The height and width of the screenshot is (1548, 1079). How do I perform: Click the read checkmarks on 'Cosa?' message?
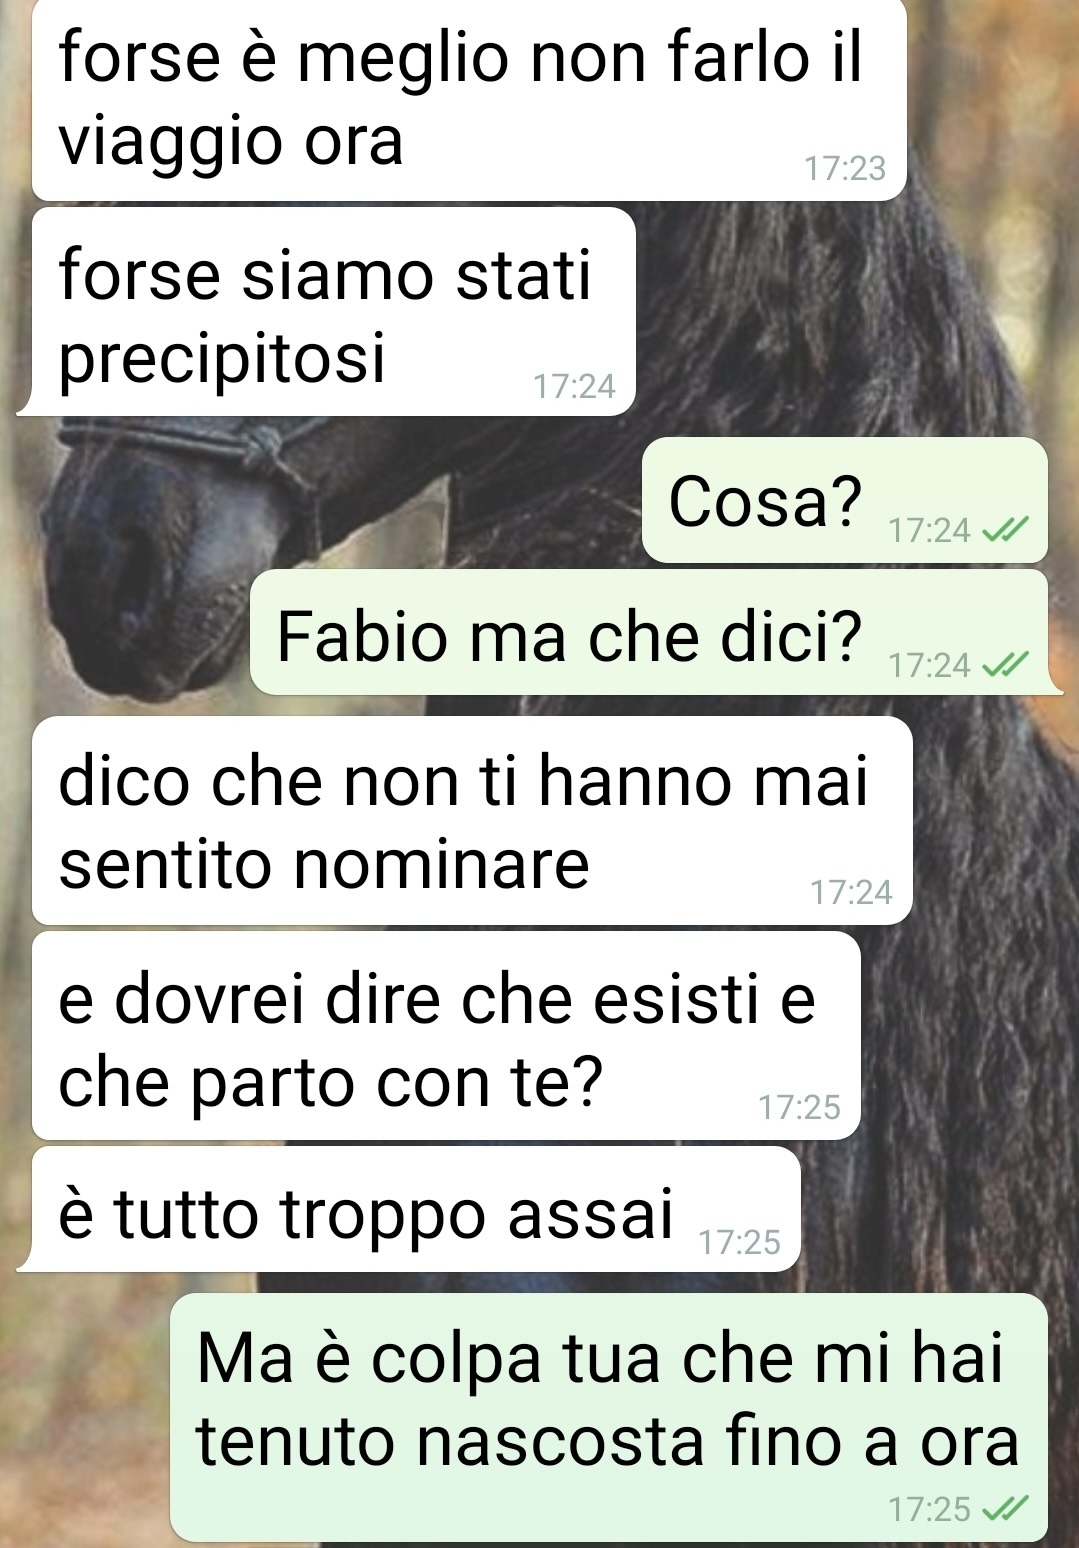coord(1006,531)
